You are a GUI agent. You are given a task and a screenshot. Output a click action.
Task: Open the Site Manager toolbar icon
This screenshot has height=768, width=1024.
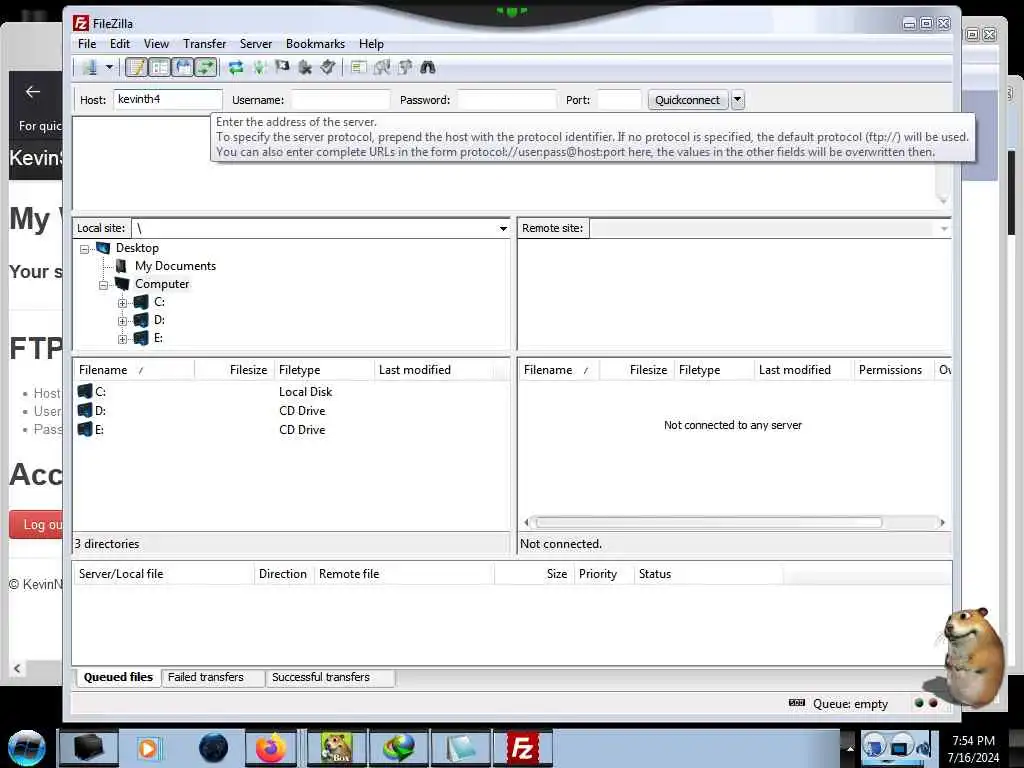coord(89,67)
